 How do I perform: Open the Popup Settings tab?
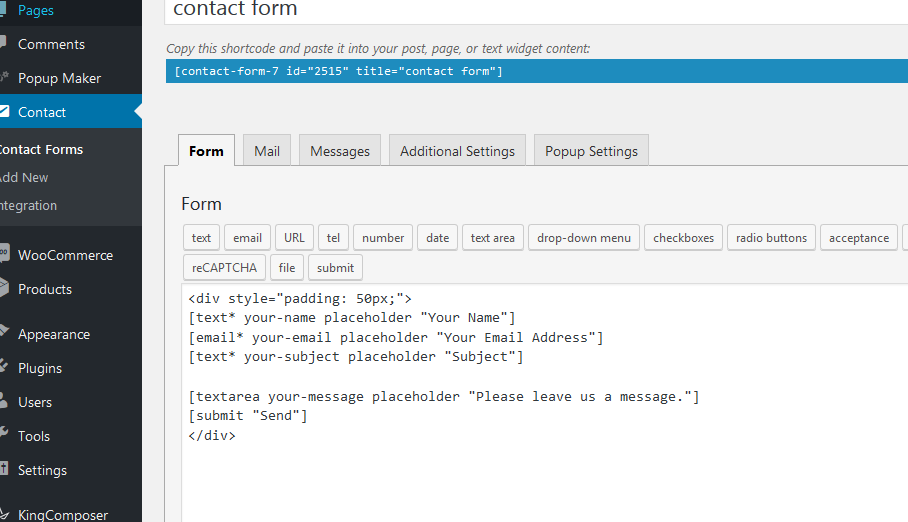tap(591, 151)
